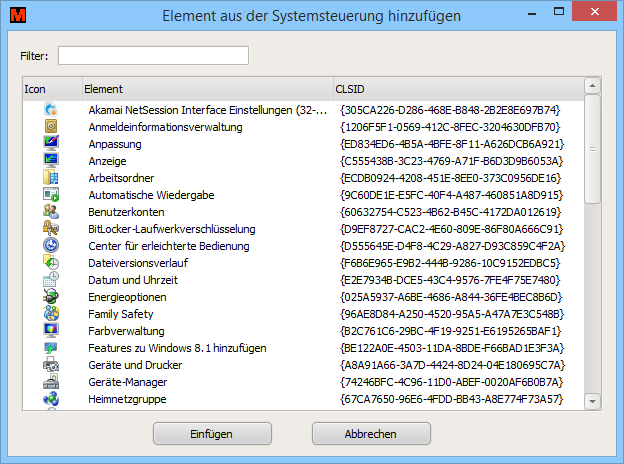Select the Dateiversionsverlauf icon
The image size is (624, 464).
pyautogui.click(x=51, y=262)
